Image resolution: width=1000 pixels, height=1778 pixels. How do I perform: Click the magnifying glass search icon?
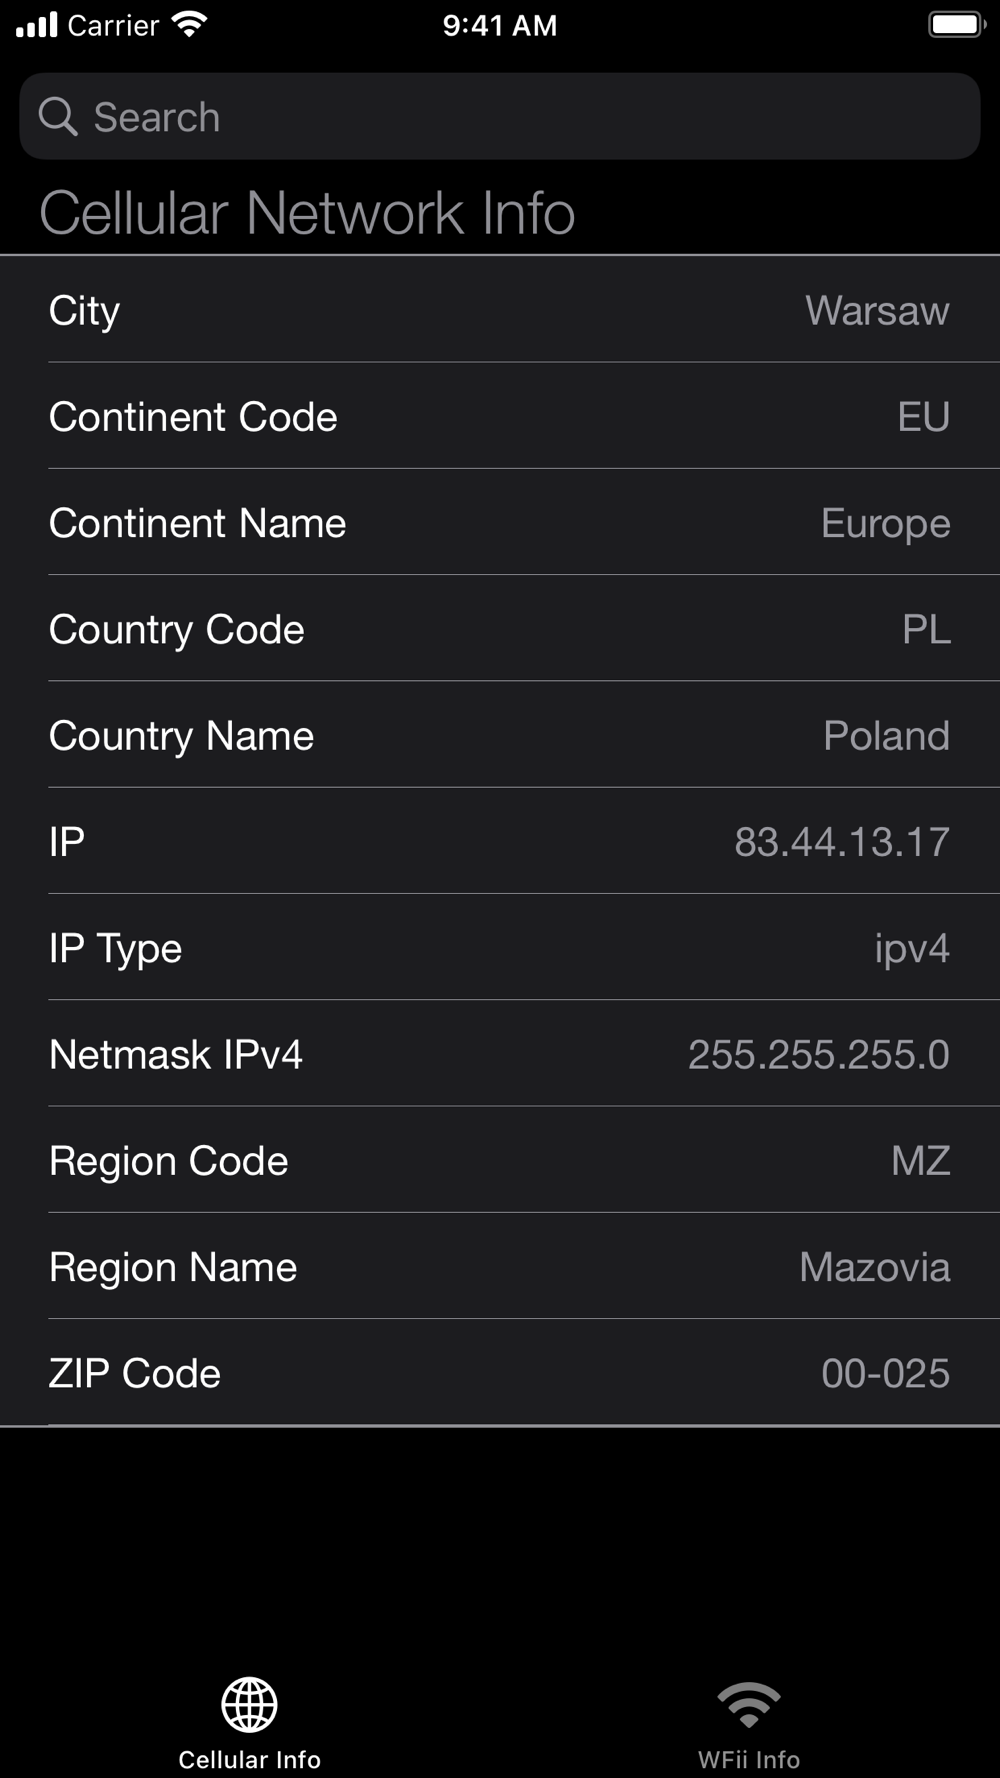58,116
